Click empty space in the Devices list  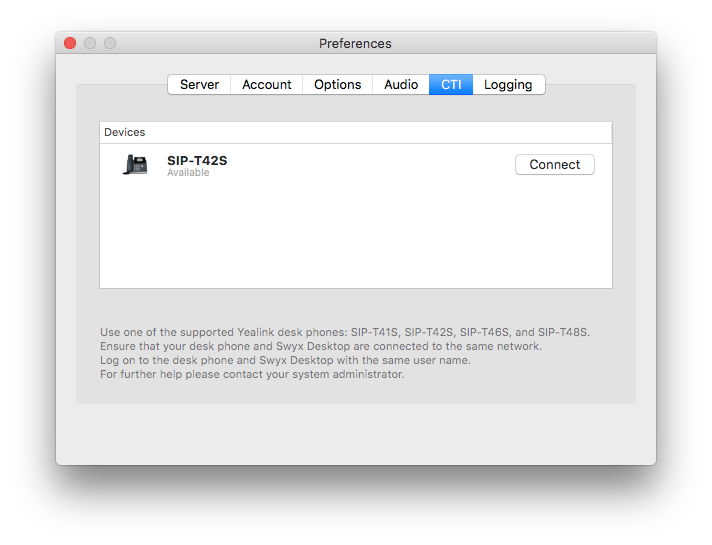coord(355,240)
